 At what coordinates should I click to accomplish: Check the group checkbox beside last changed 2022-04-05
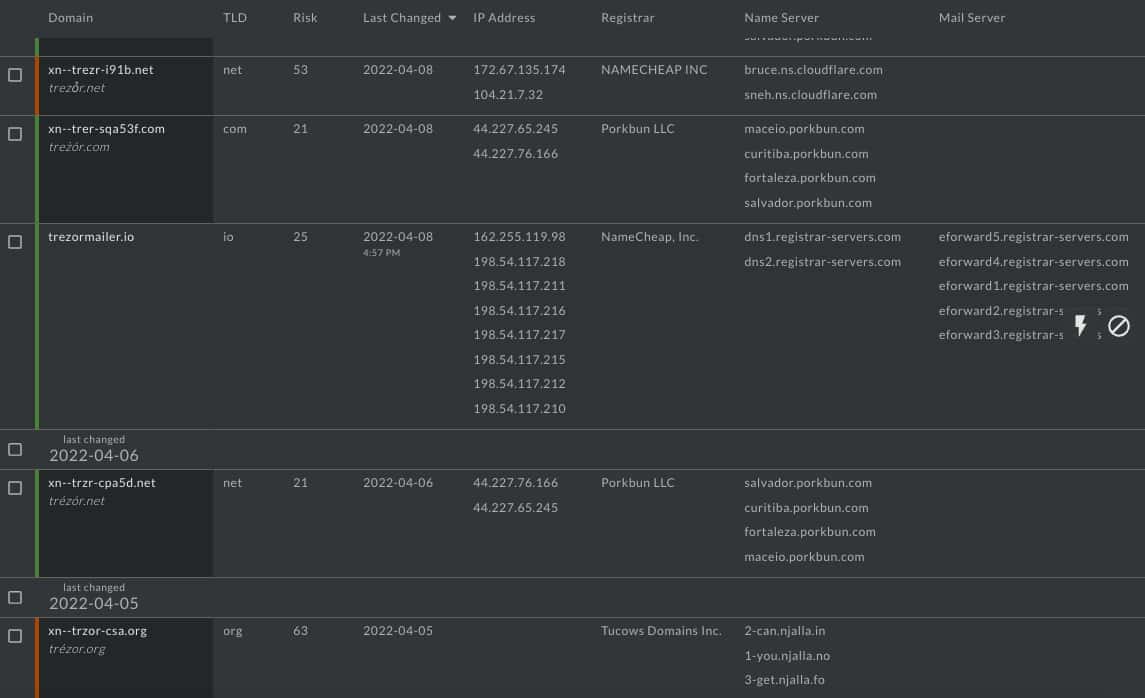(15, 596)
